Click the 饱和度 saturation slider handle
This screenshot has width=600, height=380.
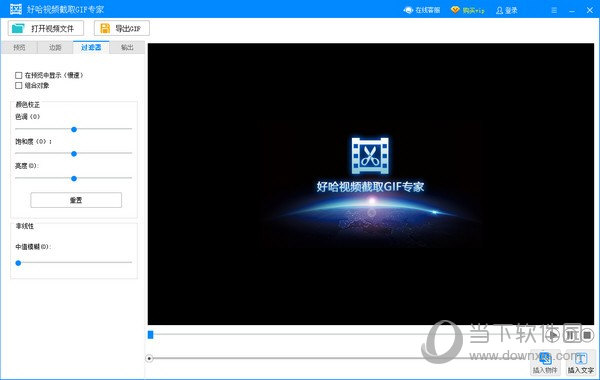pos(74,154)
